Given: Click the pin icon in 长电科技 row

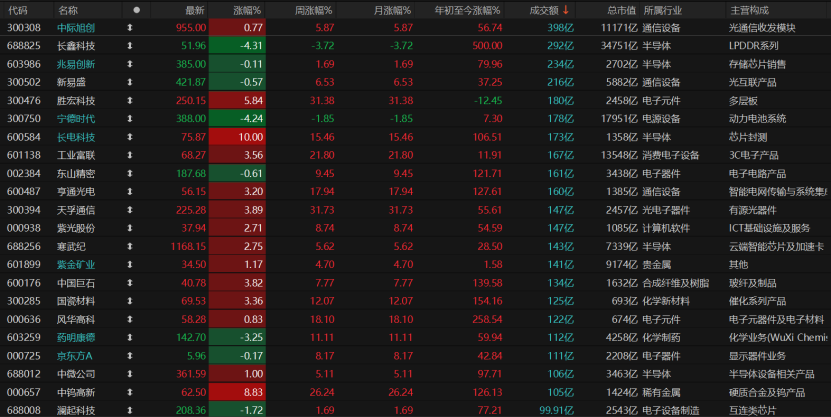Looking at the screenshot, I should [130, 137].
